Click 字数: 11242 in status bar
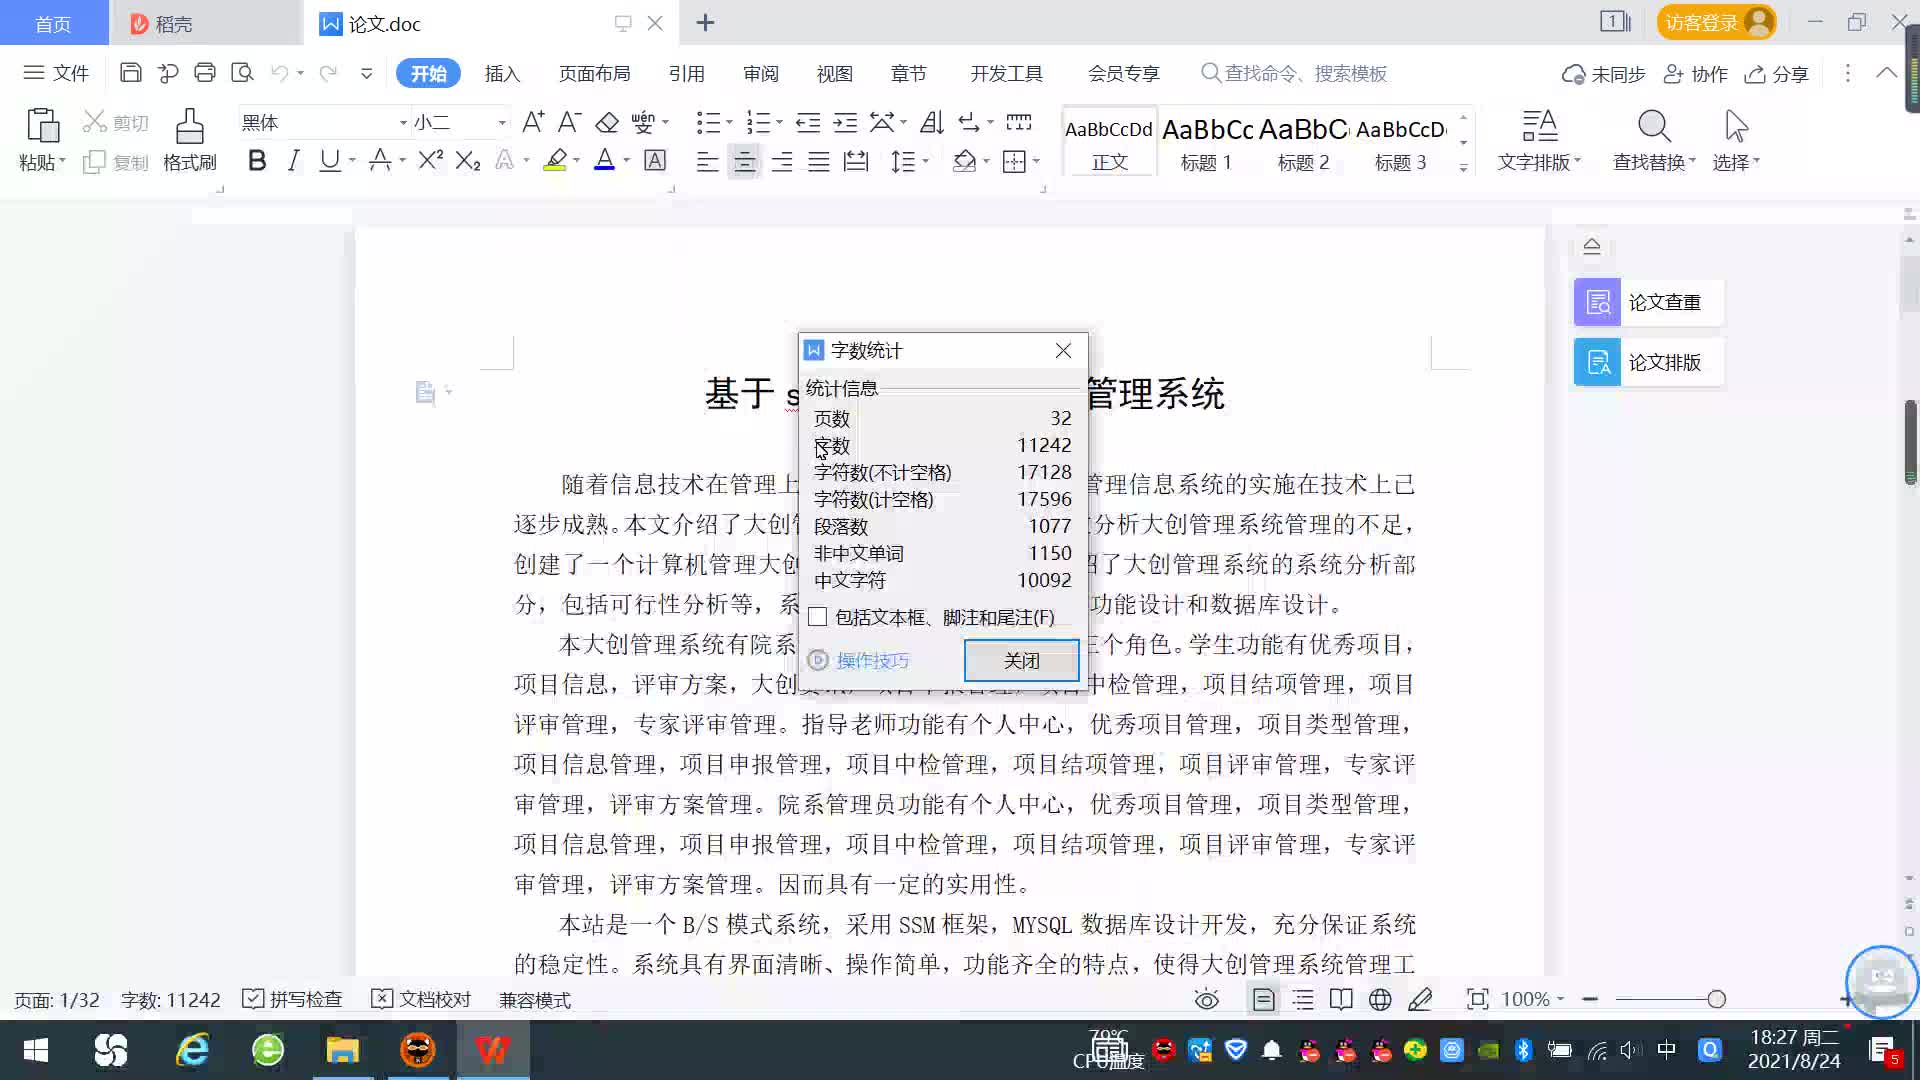Viewport: 1920px width, 1080px height. click(x=170, y=1000)
